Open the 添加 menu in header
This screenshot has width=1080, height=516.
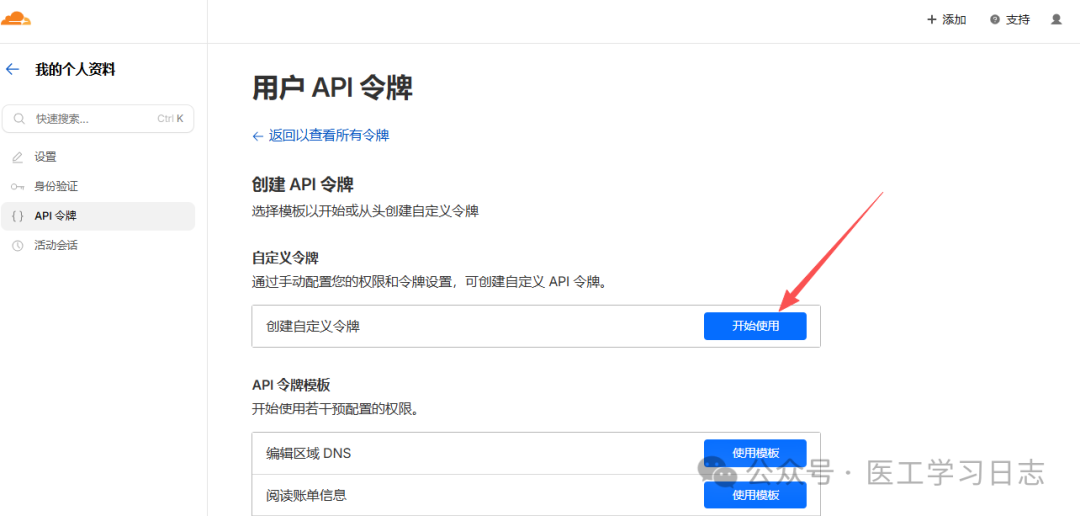[946, 20]
